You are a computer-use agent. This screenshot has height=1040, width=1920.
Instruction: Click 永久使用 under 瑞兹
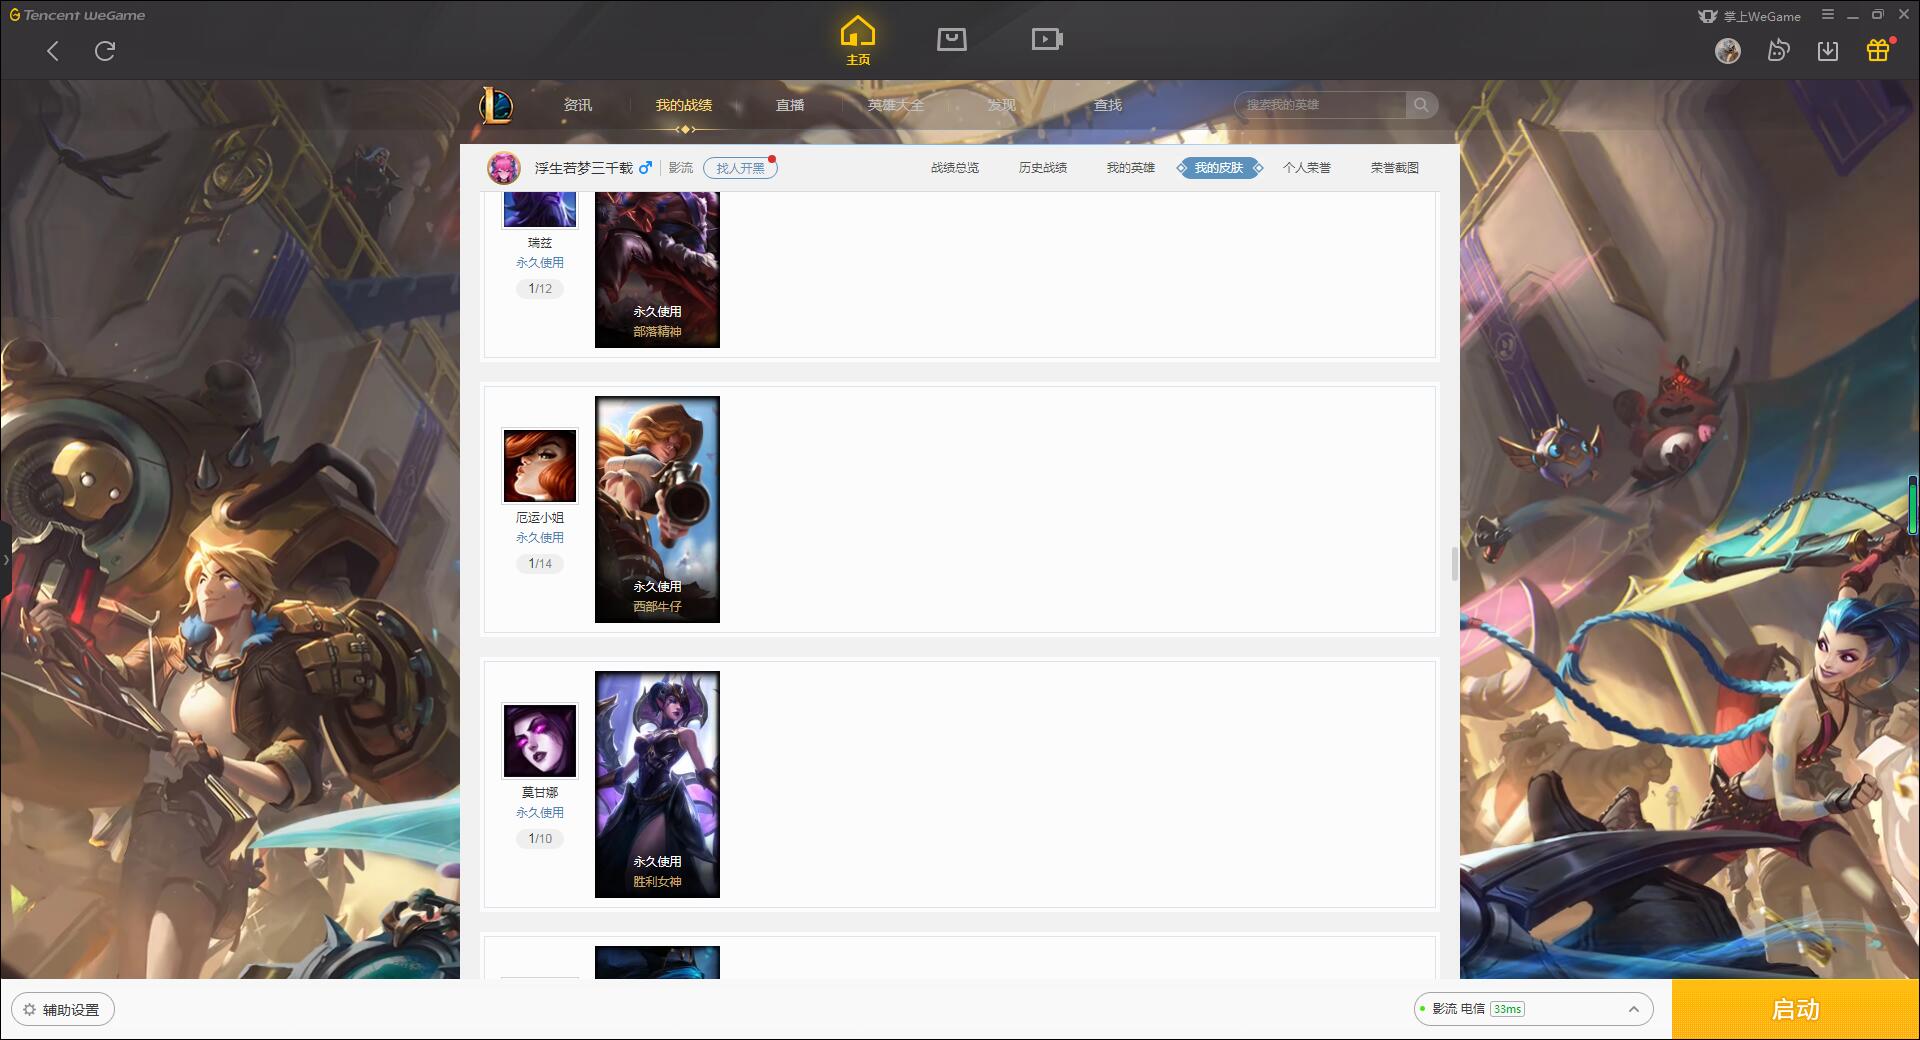[540, 263]
